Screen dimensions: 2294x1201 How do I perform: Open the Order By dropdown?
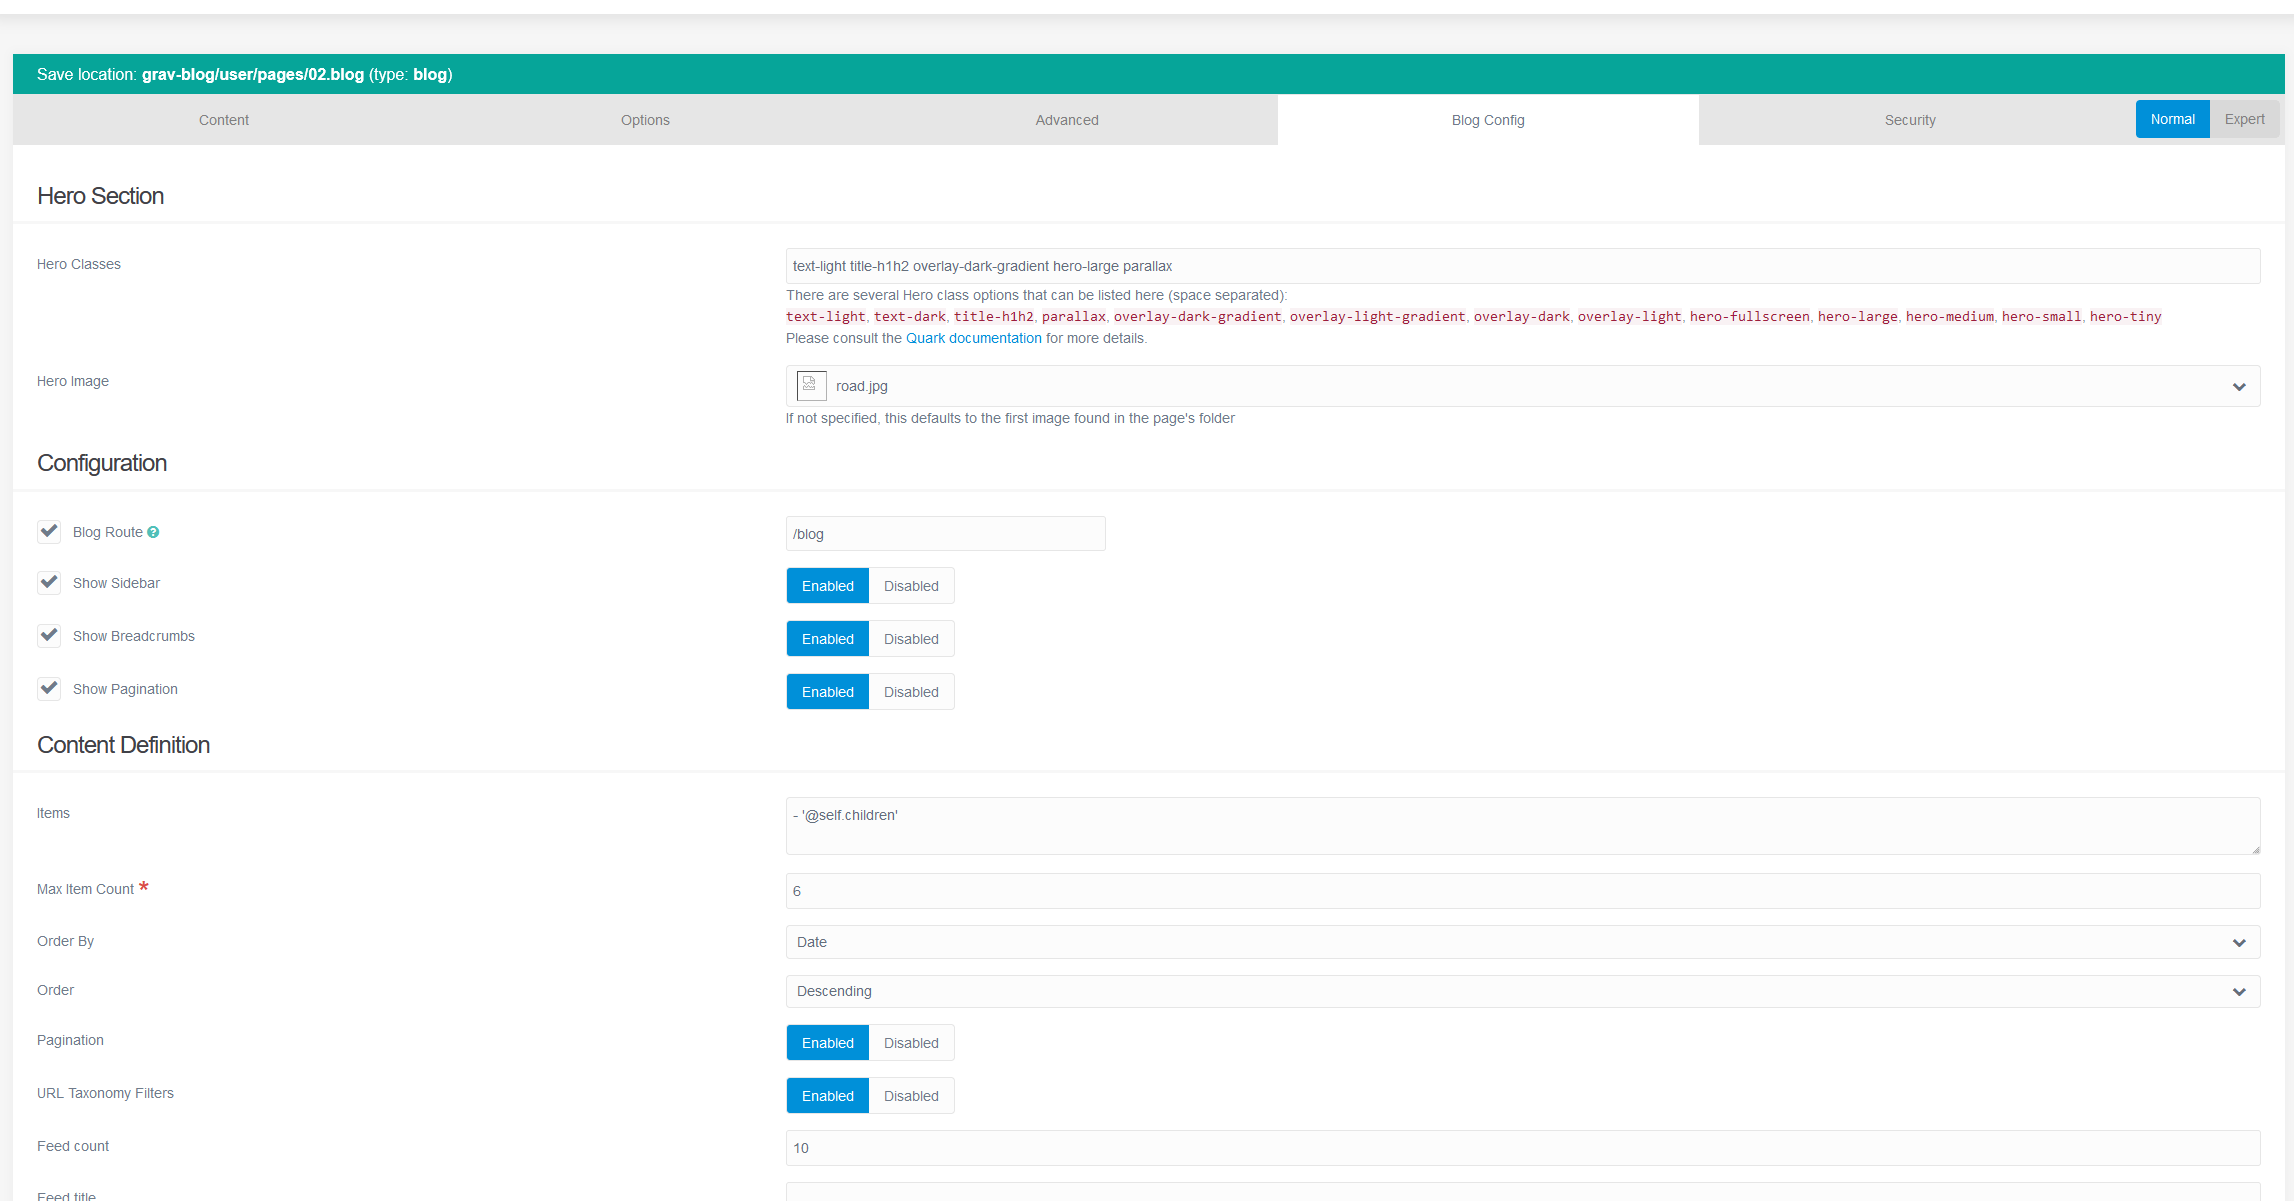click(1522, 942)
